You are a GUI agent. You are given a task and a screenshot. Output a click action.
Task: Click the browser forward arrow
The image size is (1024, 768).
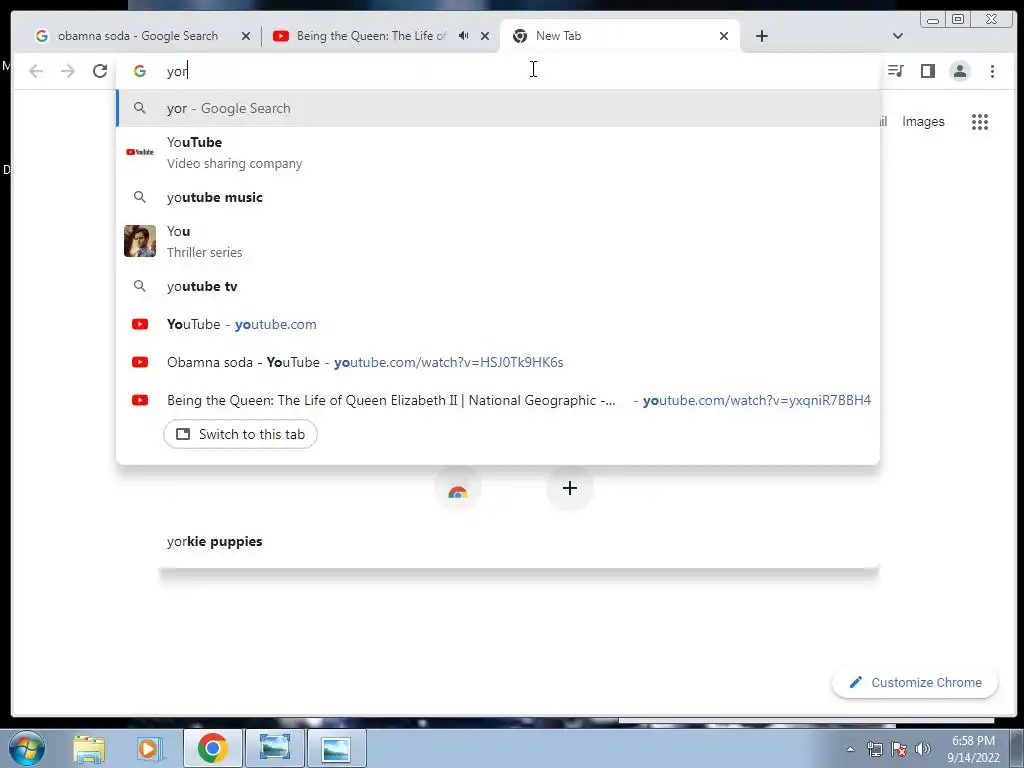point(68,71)
